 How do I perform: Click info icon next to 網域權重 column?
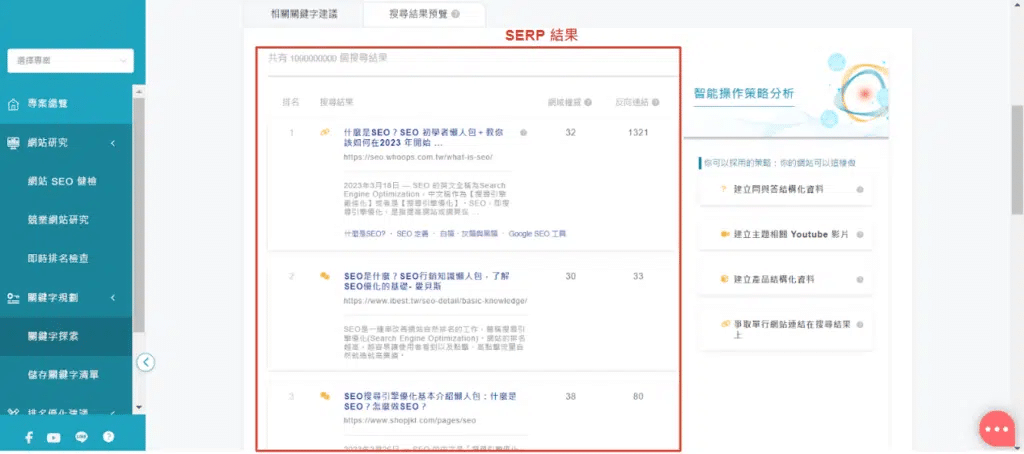(x=587, y=102)
